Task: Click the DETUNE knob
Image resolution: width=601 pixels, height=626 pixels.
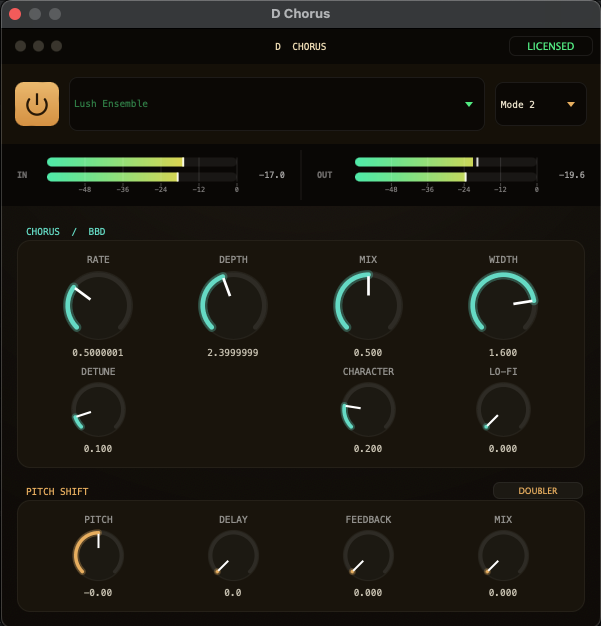Action: tap(98, 409)
